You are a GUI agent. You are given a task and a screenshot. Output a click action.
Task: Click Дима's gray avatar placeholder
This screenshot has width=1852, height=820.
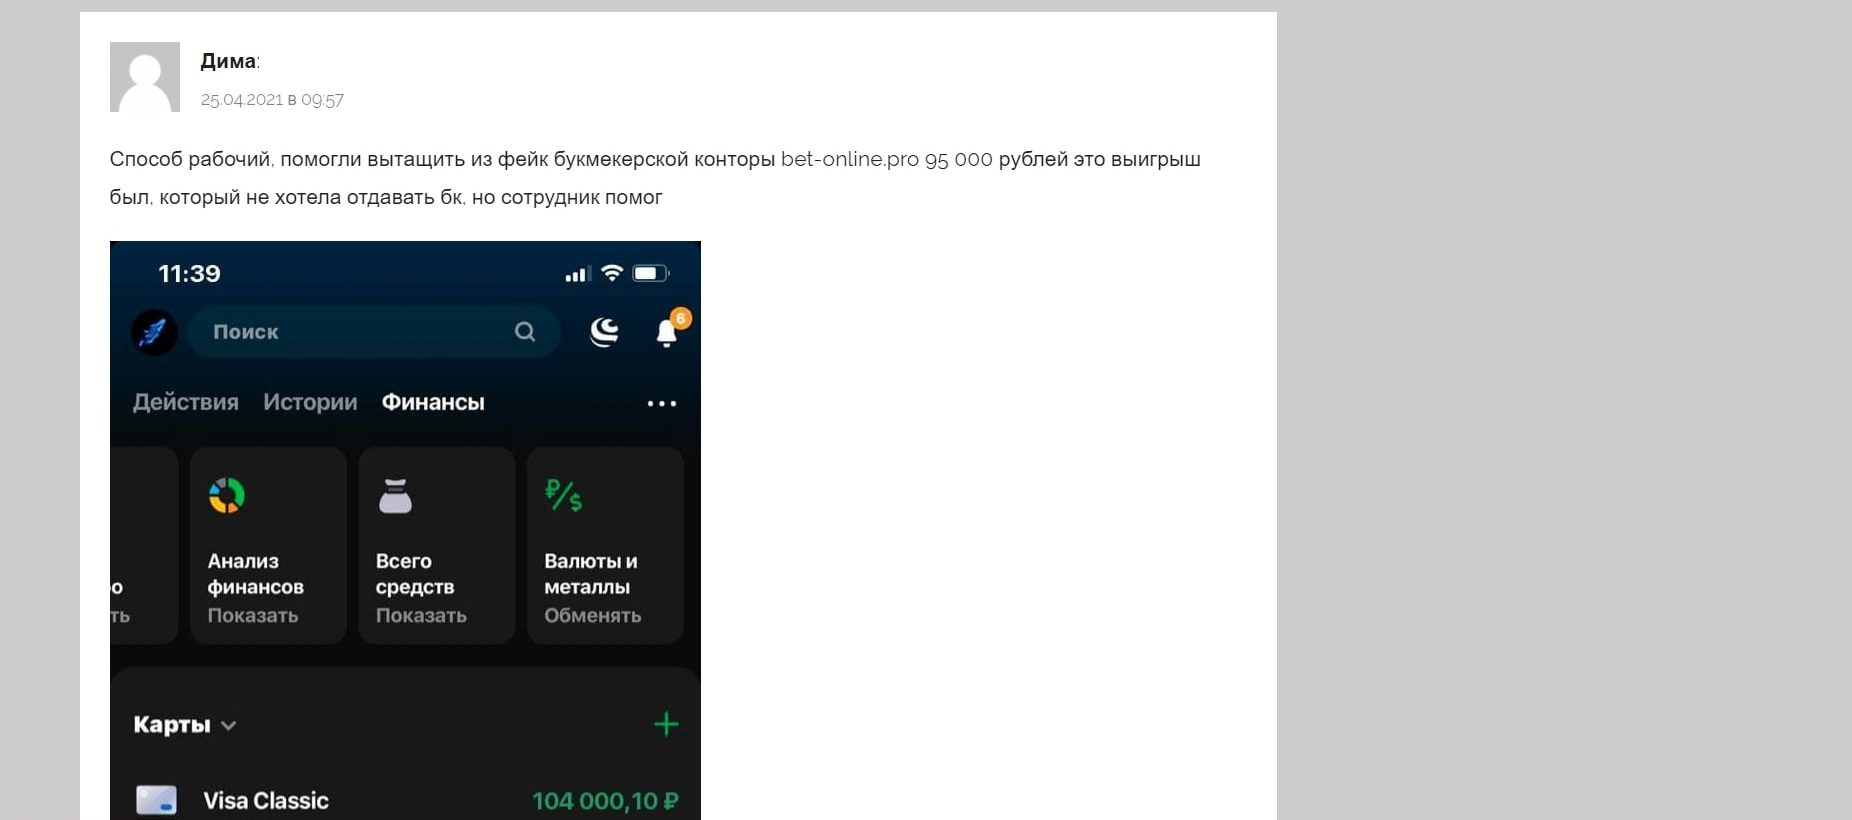coord(145,77)
